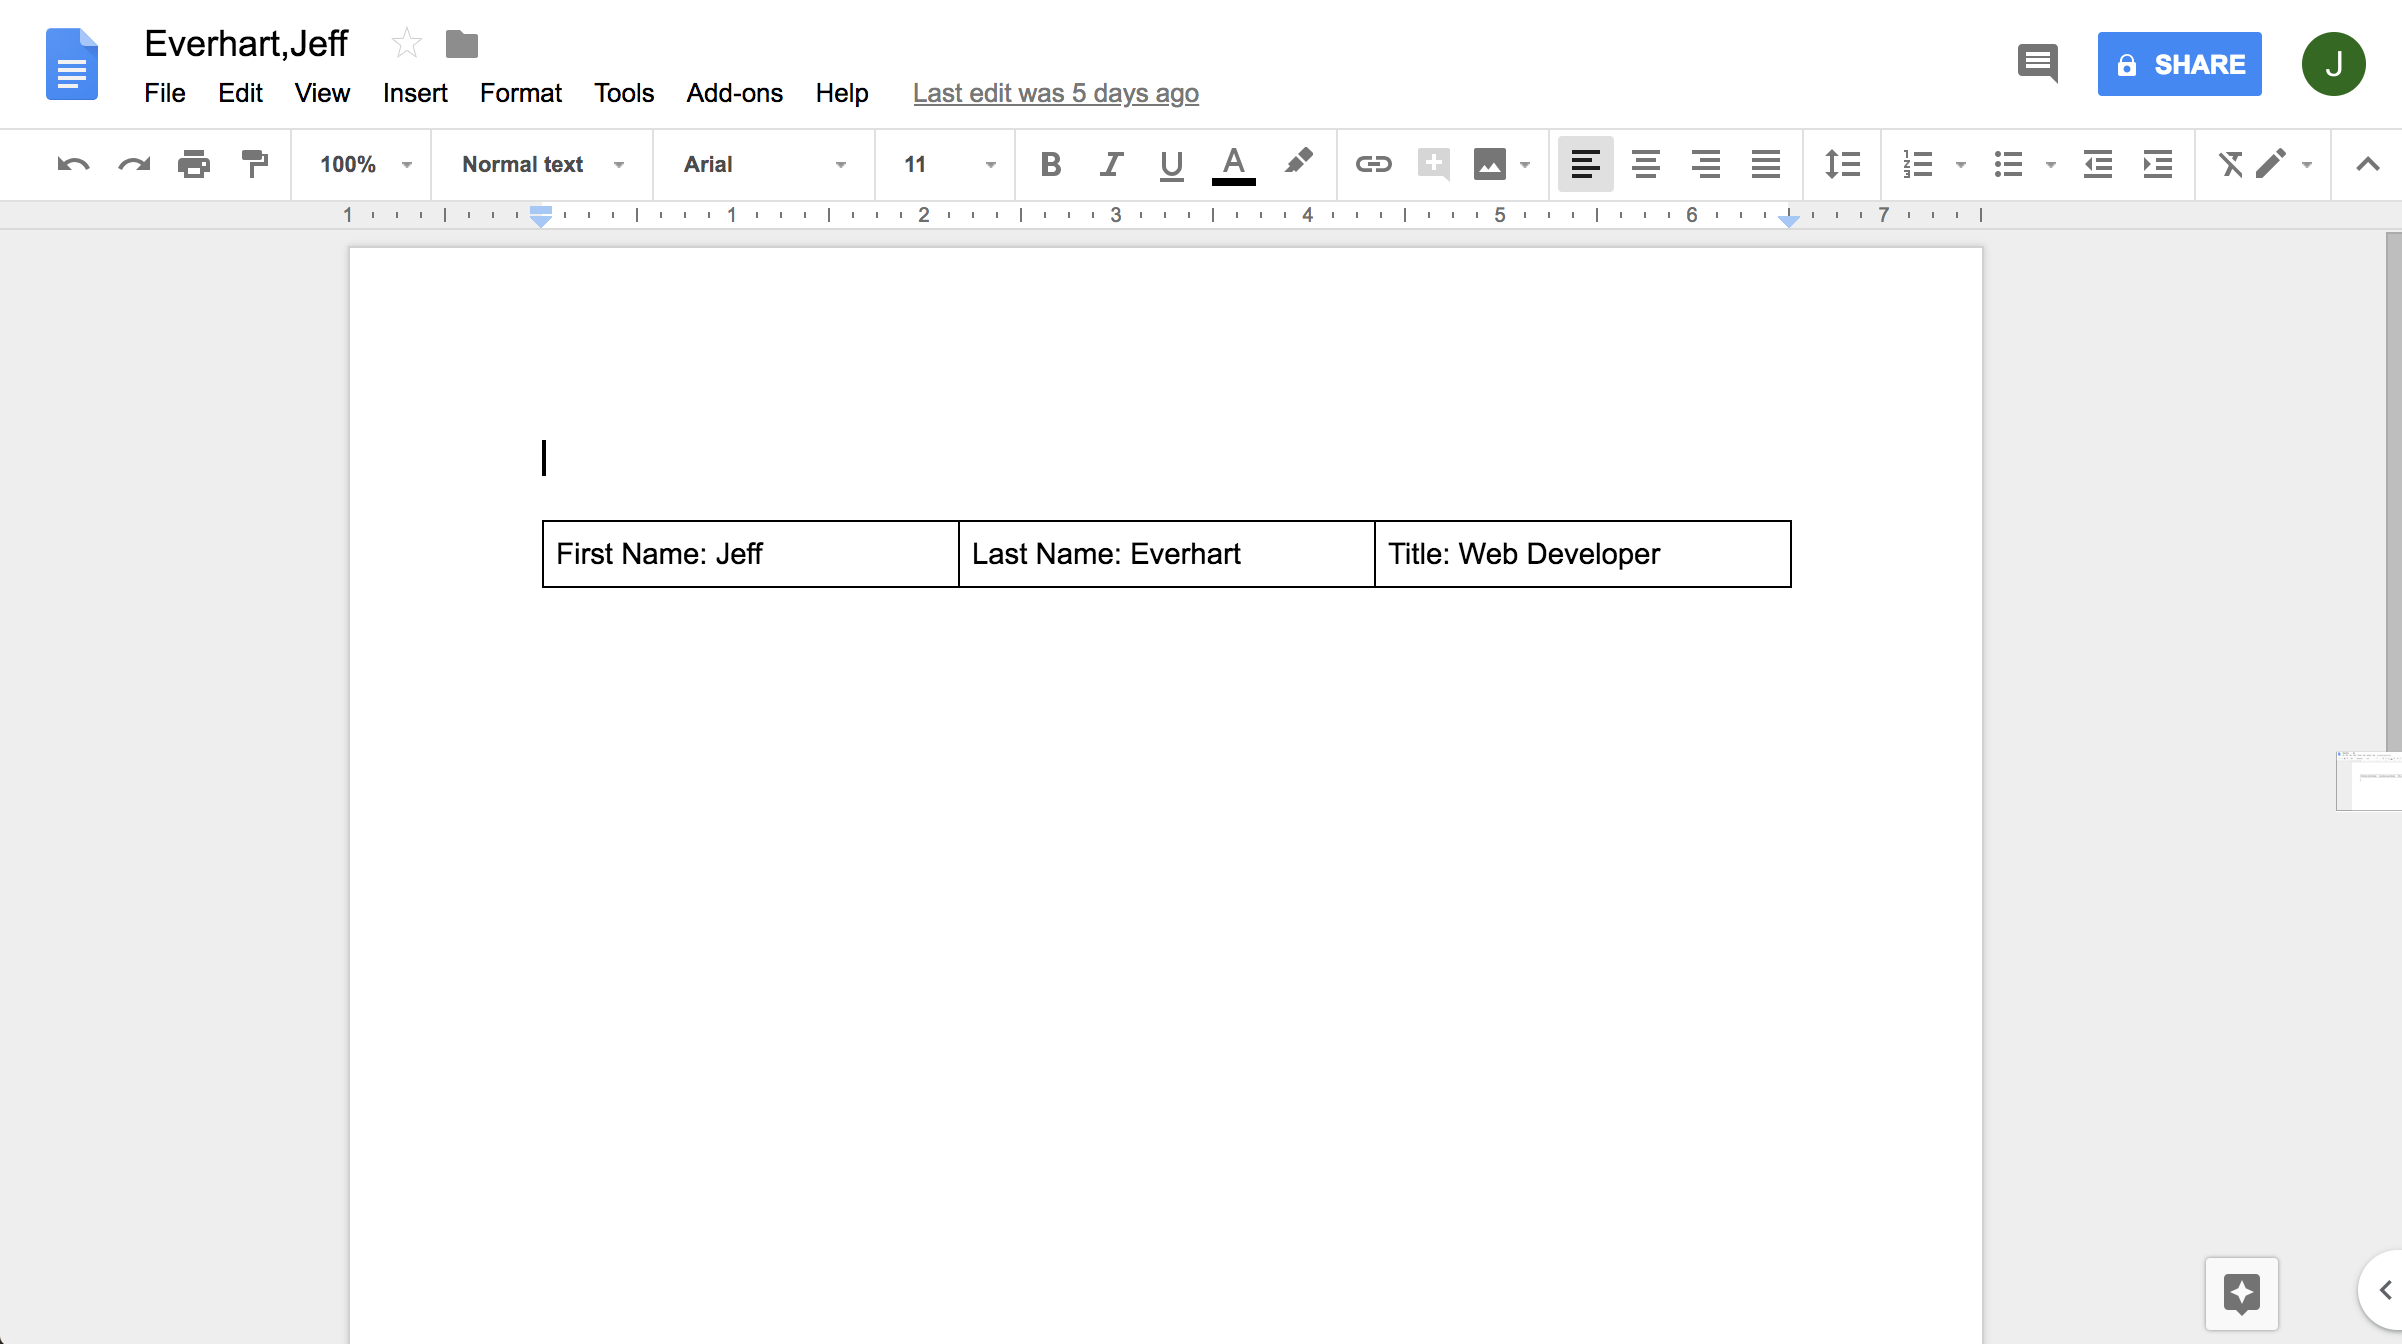This screenshot has height=1344, width=2402.
Task: Click the insert link icon
Action: [x=1371, y=163]
